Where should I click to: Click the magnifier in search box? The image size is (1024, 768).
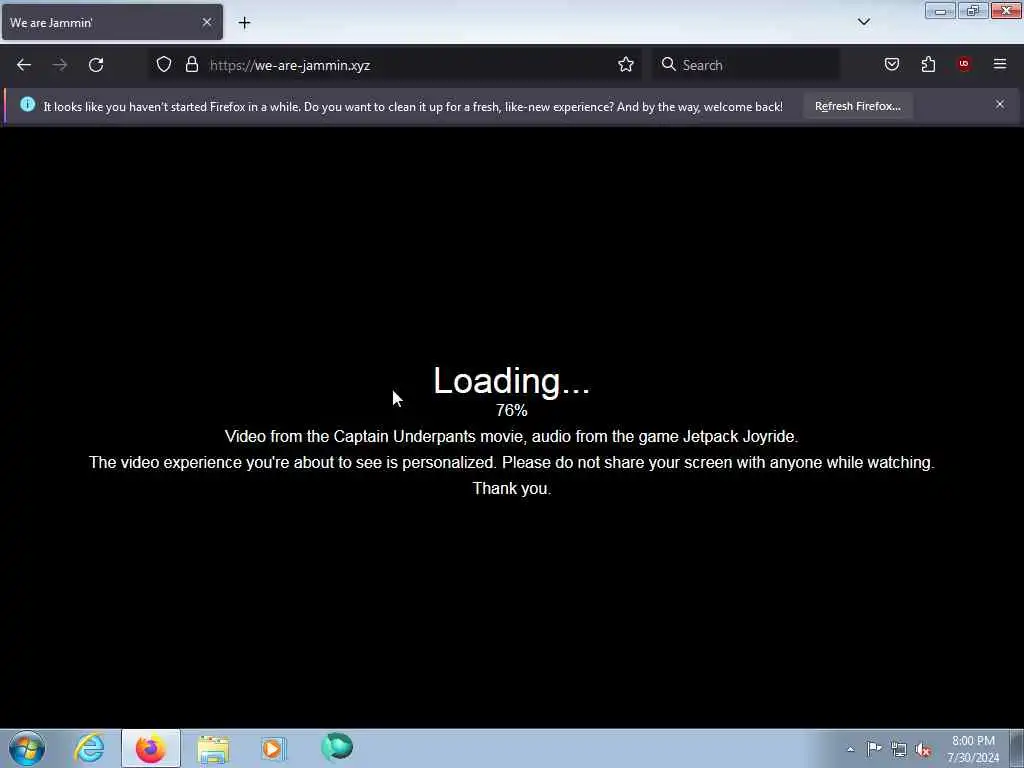pos(668,65)
